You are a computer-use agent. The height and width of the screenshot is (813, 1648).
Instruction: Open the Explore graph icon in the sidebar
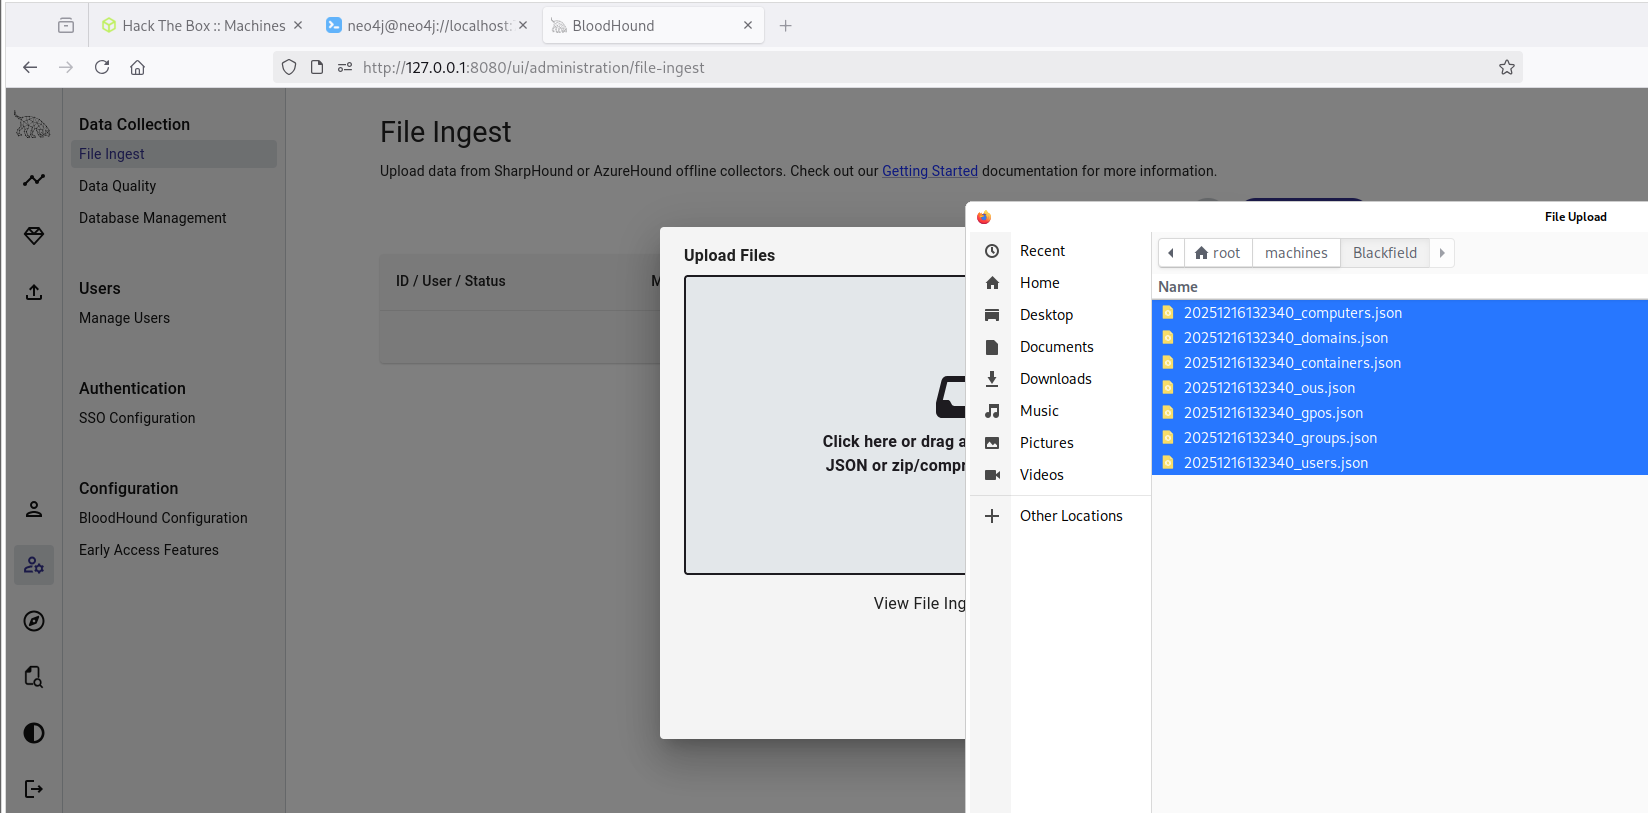[x=34, y=180]
